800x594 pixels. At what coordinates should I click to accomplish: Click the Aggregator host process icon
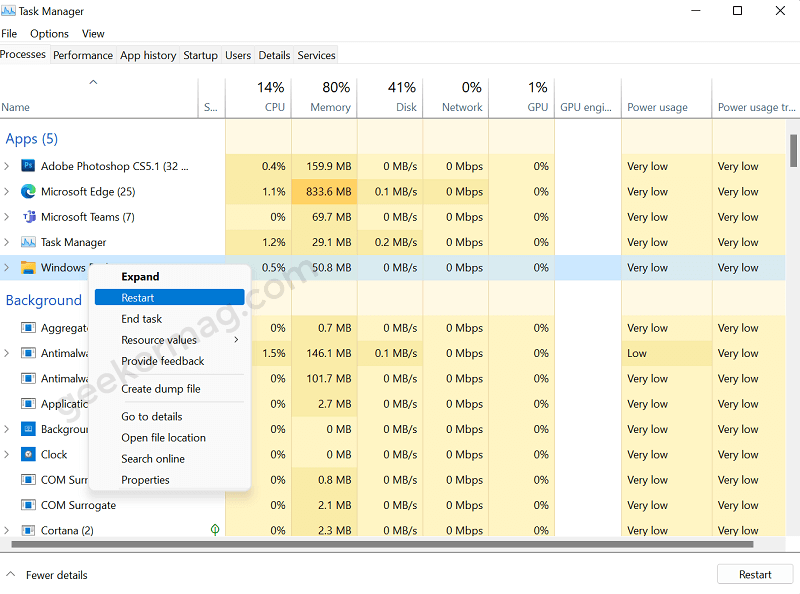pos(28,328)
